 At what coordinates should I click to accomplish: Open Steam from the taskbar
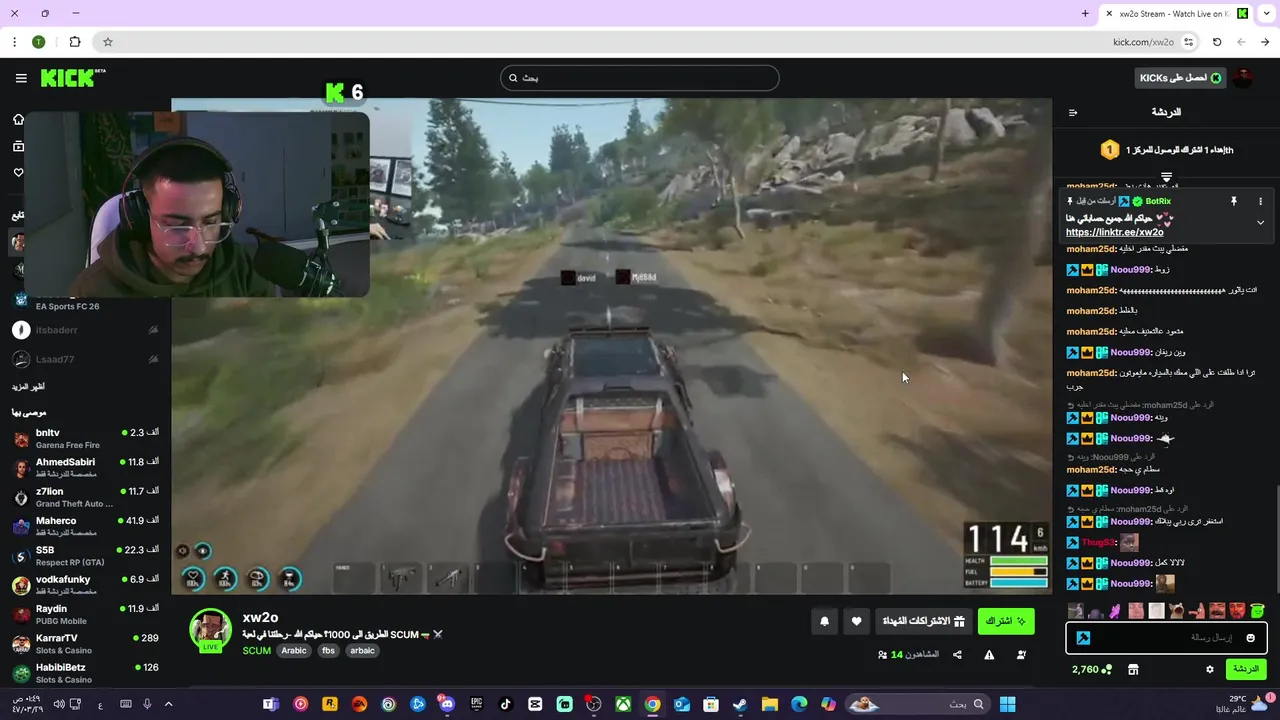click(x=739, y=704)
